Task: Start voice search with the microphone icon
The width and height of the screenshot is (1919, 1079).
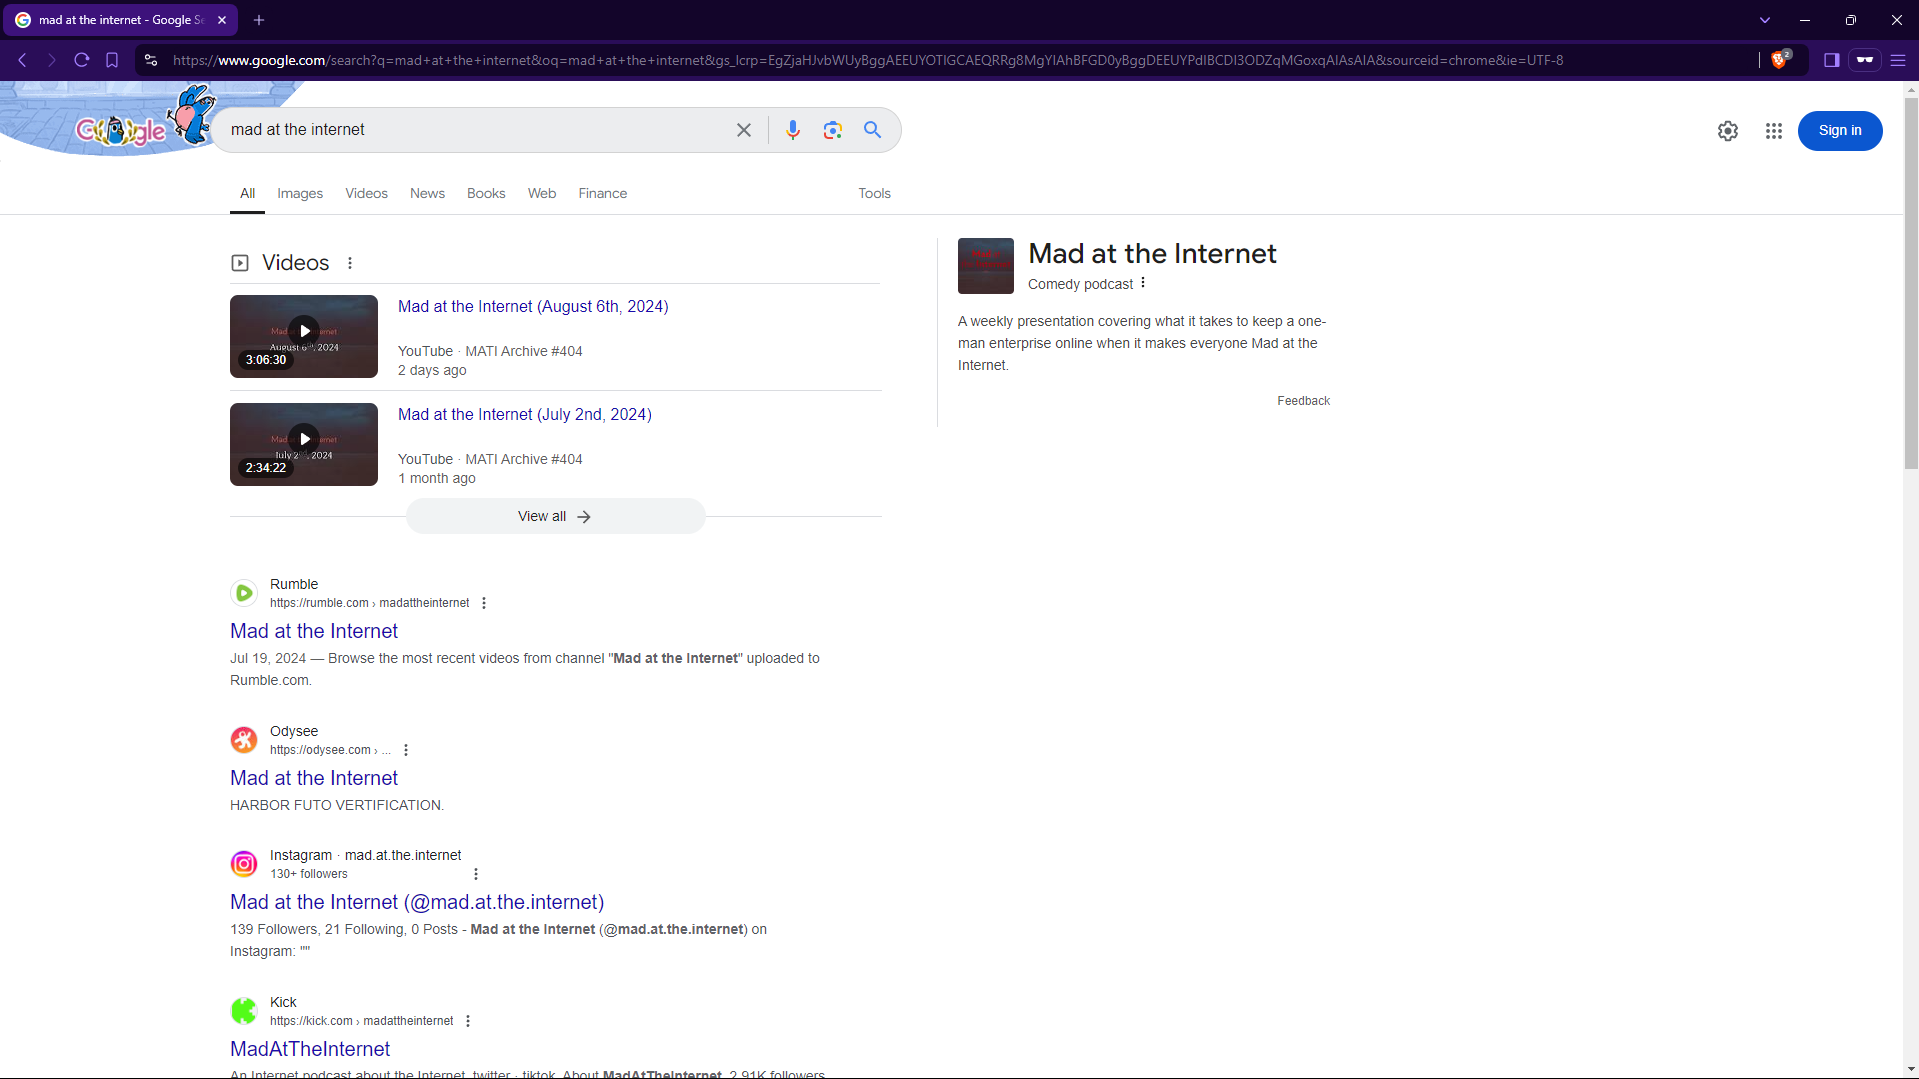Action: (793, 130)
